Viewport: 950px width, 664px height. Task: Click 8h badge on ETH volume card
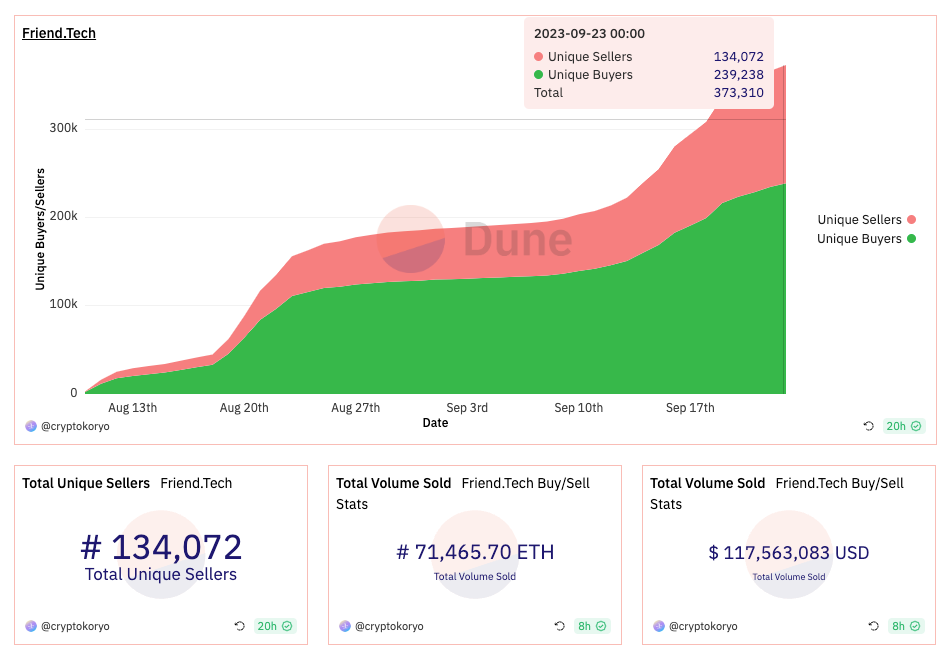point(591,626)
